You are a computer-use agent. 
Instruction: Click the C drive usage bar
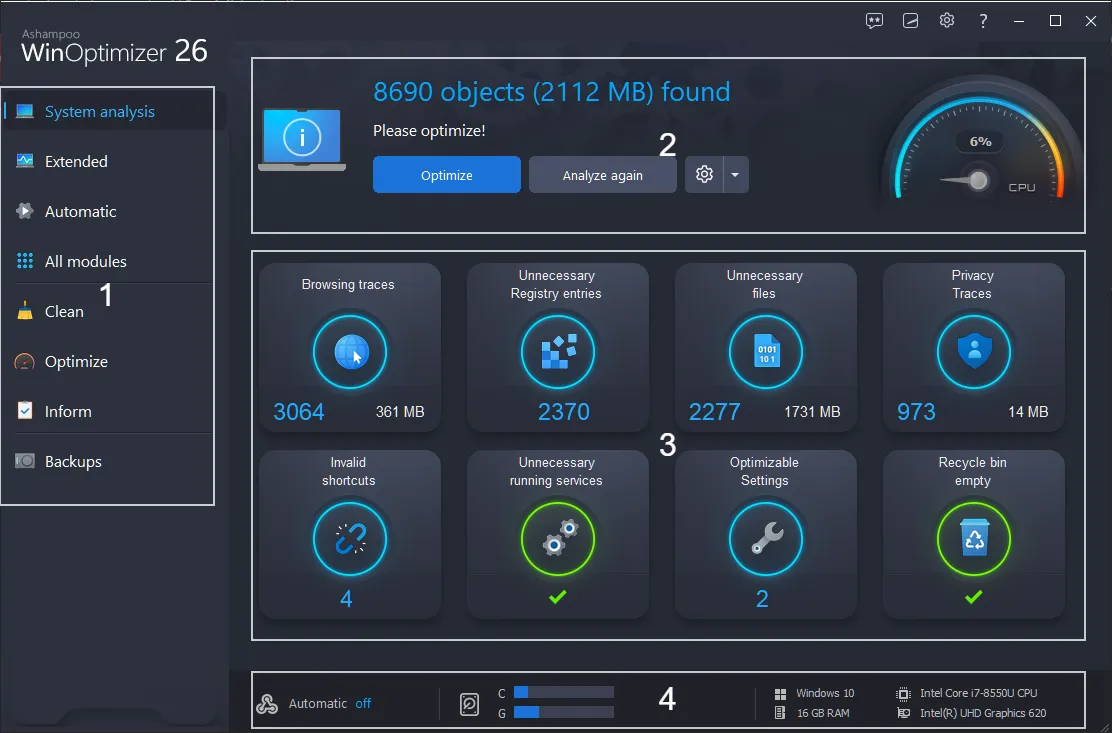tap(563, 690)
